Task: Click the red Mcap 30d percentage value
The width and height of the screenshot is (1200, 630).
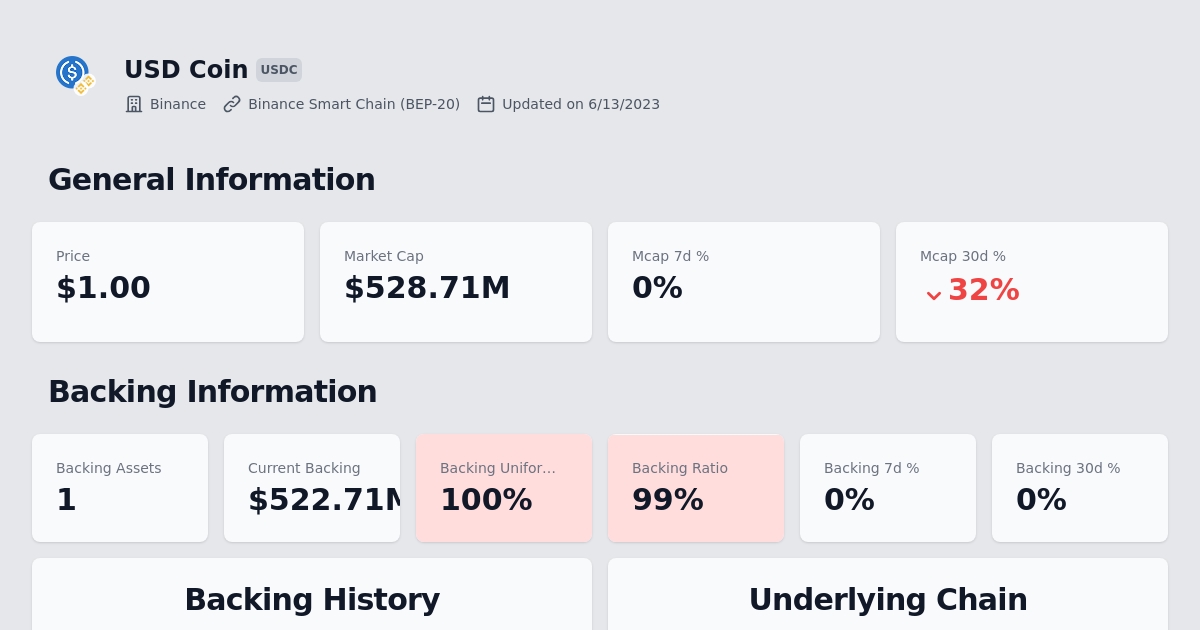Action: click(x=984, y=290)
